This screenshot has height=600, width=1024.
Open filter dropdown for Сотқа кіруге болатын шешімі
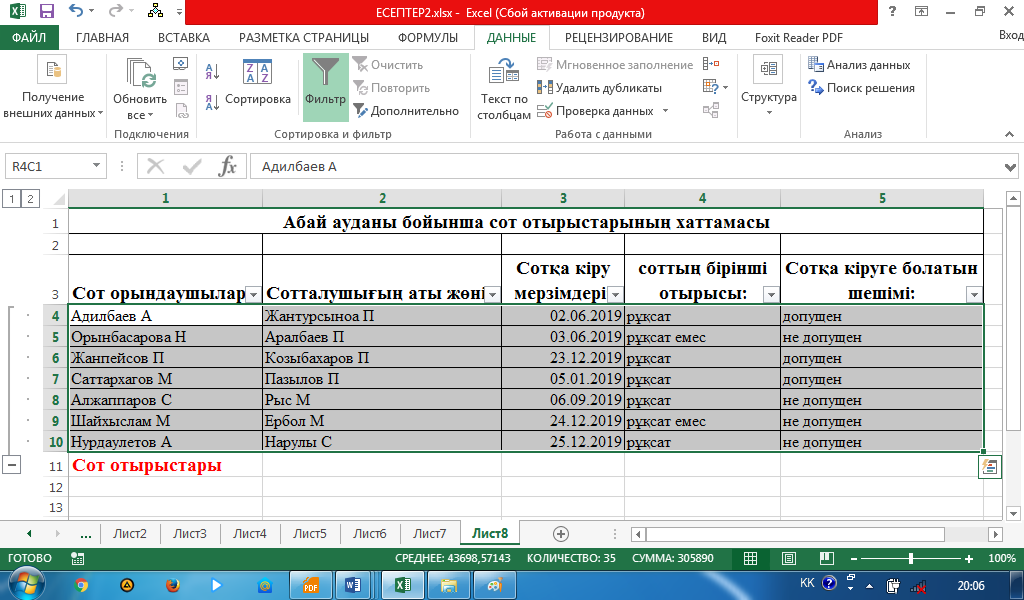(x=974, y=294)
